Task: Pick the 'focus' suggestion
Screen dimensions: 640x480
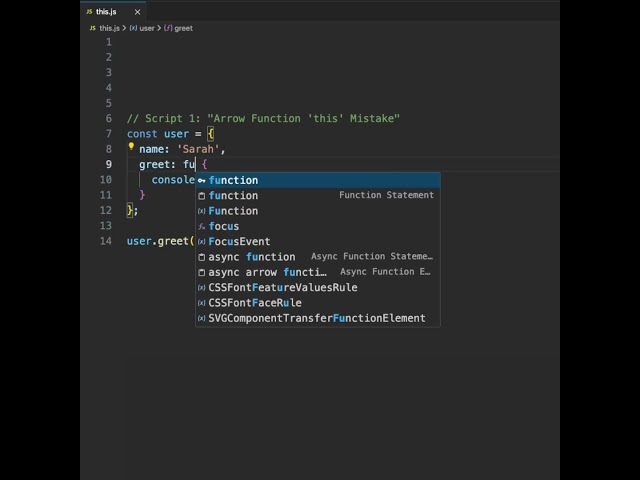Action: 318,226
